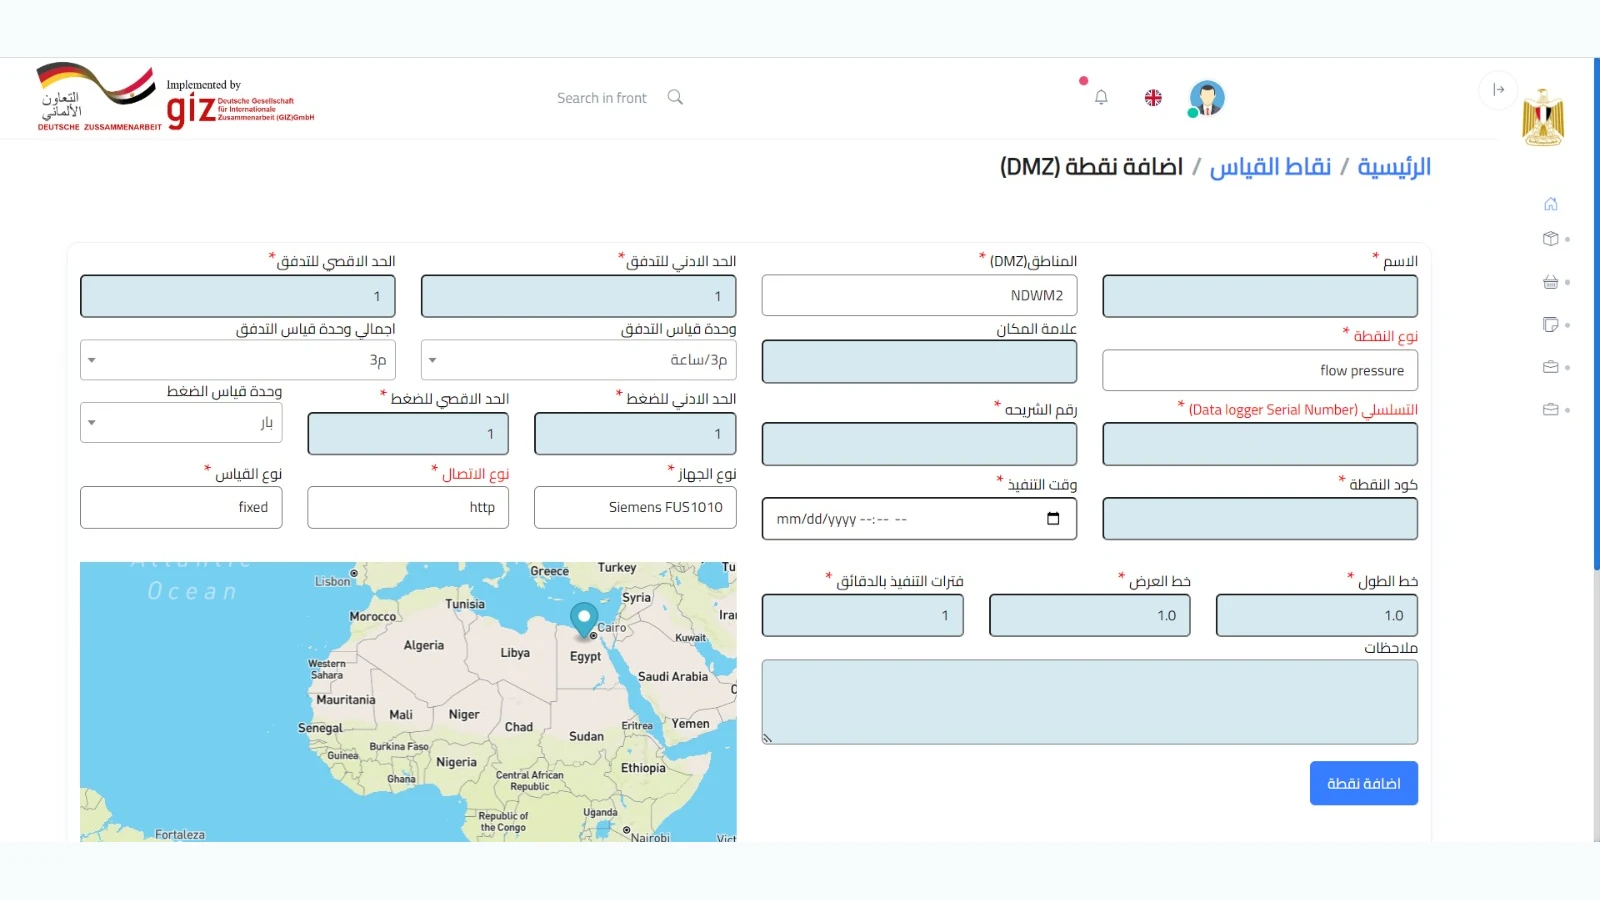Screen dimensions: 1600x900
Task: Click Saudi Arabia label on the map
Action: 673,677
